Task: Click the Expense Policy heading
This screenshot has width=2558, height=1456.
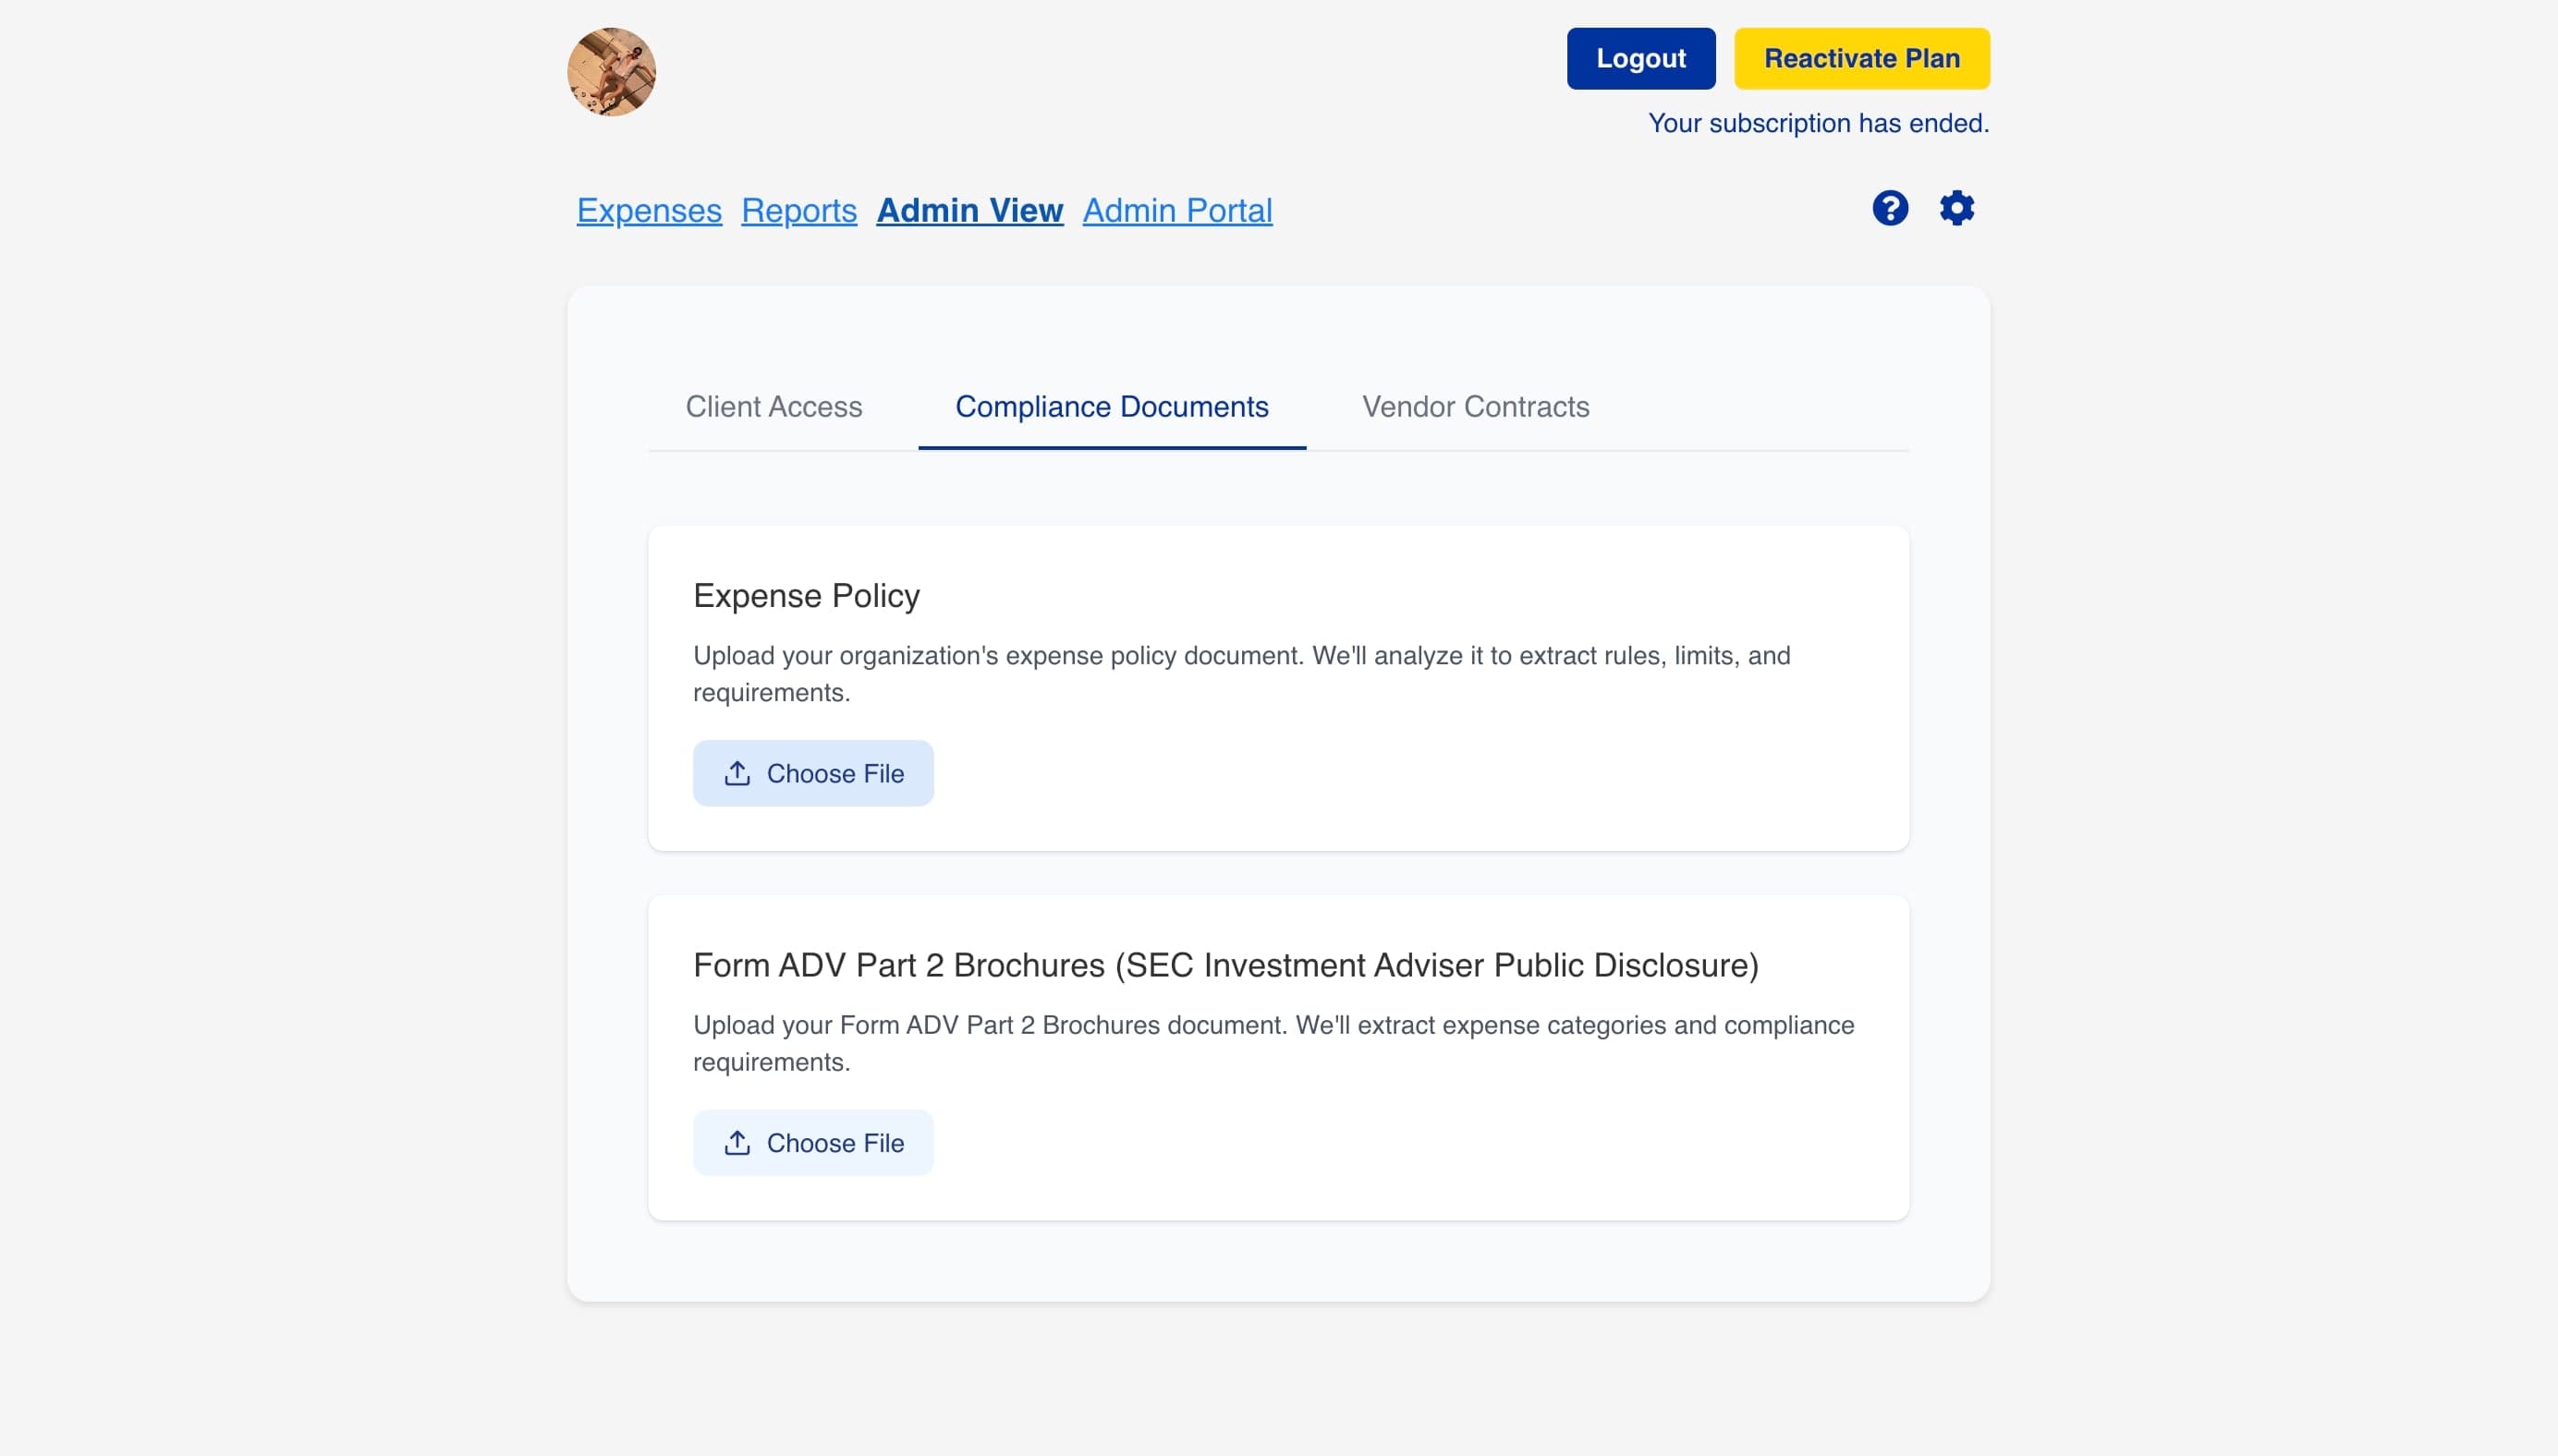Action: 806,596
